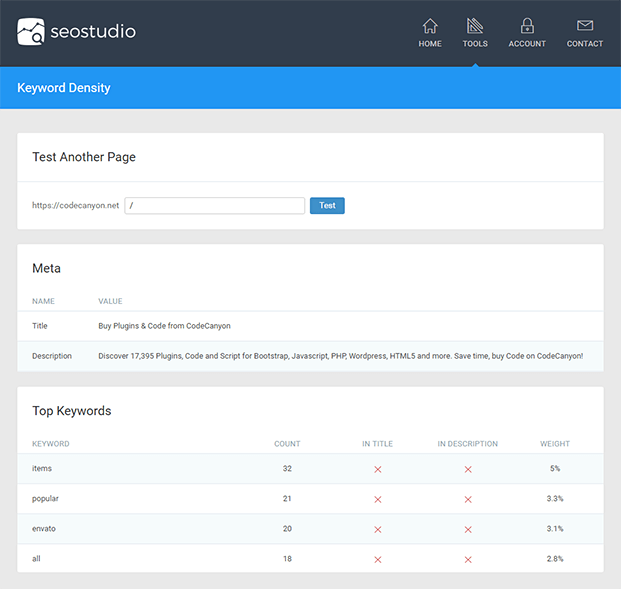621x589 pixels.
Task: Click the count value 21
Action: [x=287, y=498]
